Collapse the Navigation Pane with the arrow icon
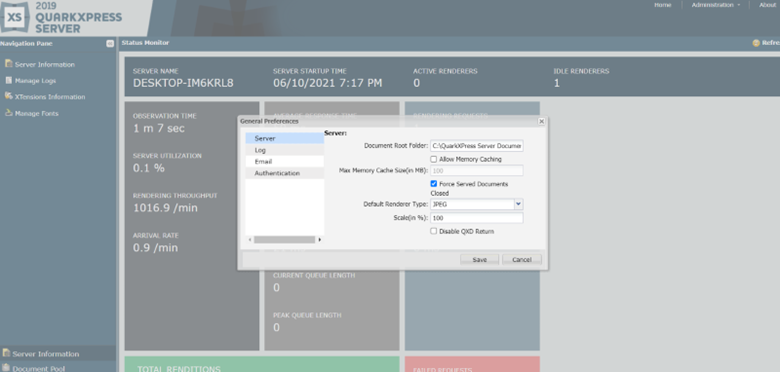Image resolution: width=780 pixels, height=372 pixels. (x=110, y=44)
